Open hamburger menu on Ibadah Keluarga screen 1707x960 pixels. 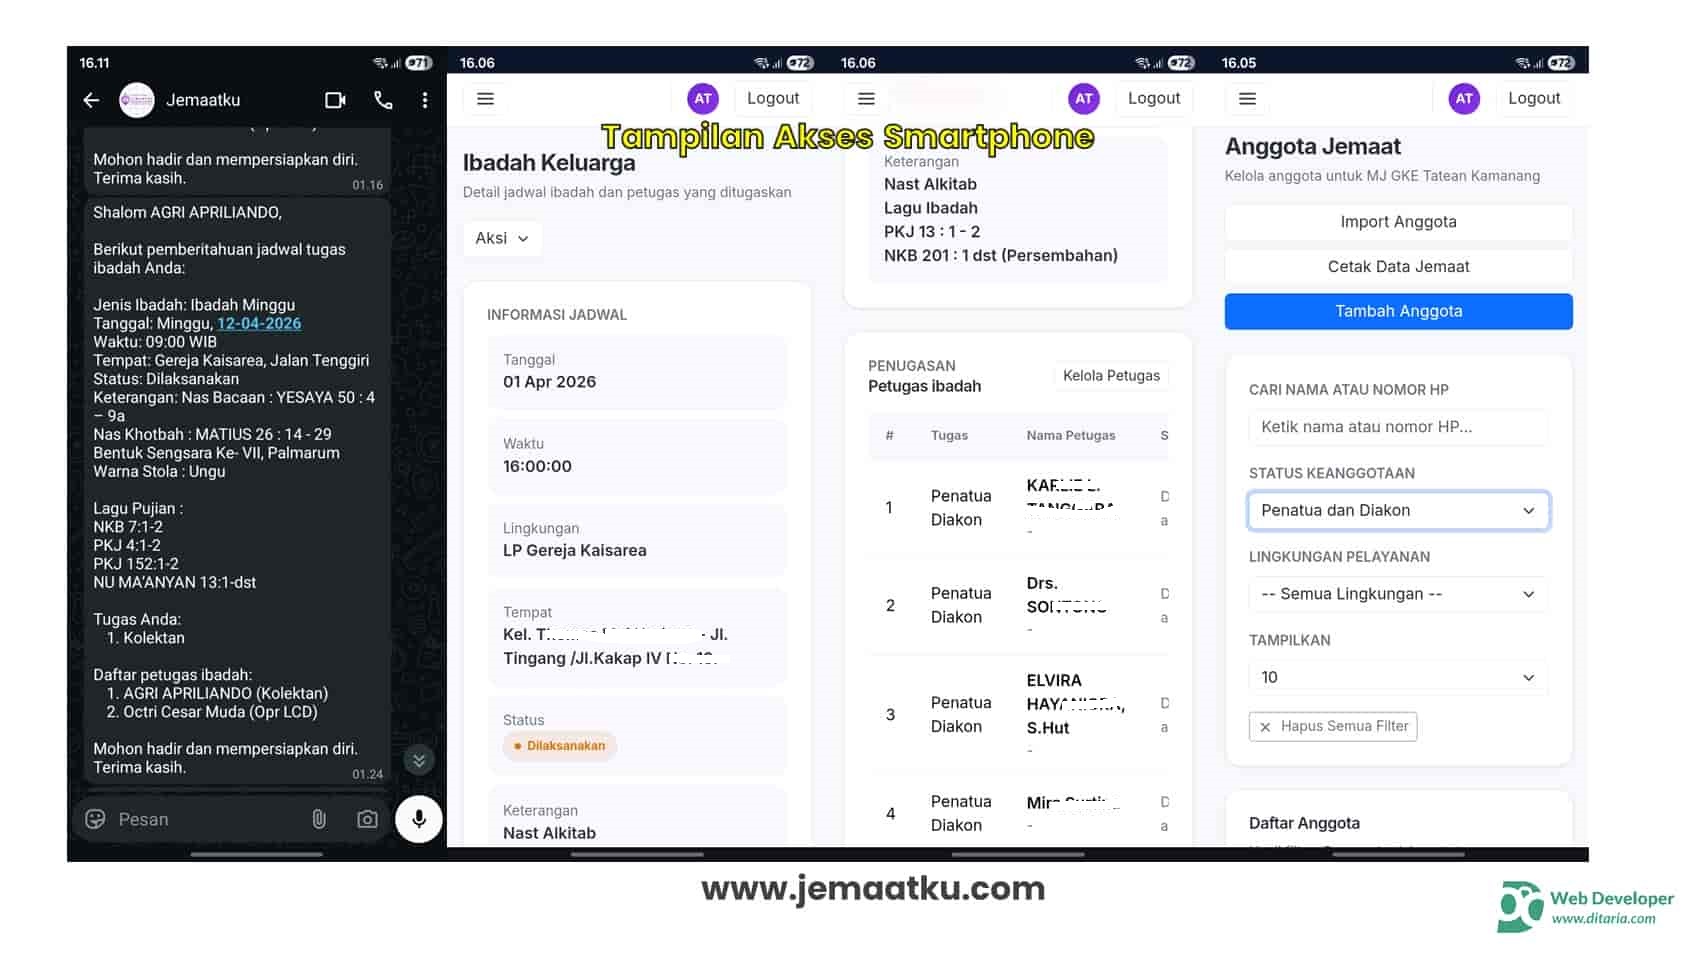(x=485, y=99)
